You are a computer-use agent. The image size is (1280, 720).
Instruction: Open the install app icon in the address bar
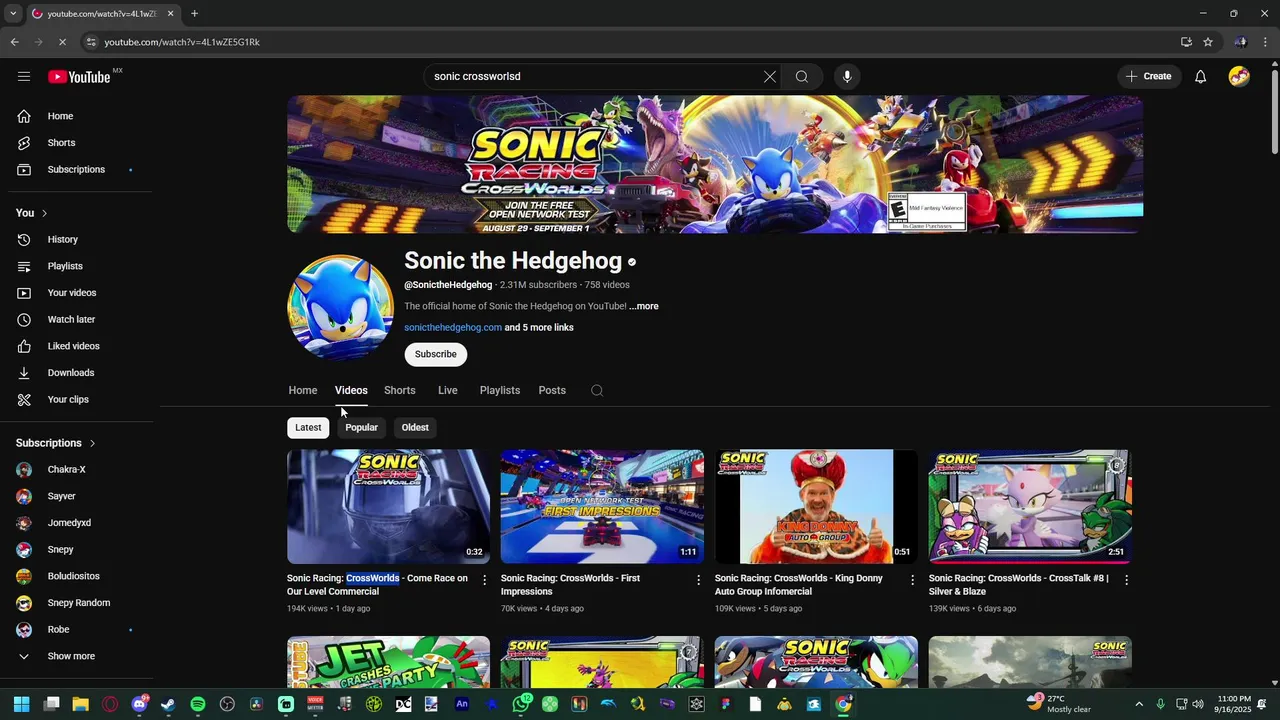(x=1186, y=42)
